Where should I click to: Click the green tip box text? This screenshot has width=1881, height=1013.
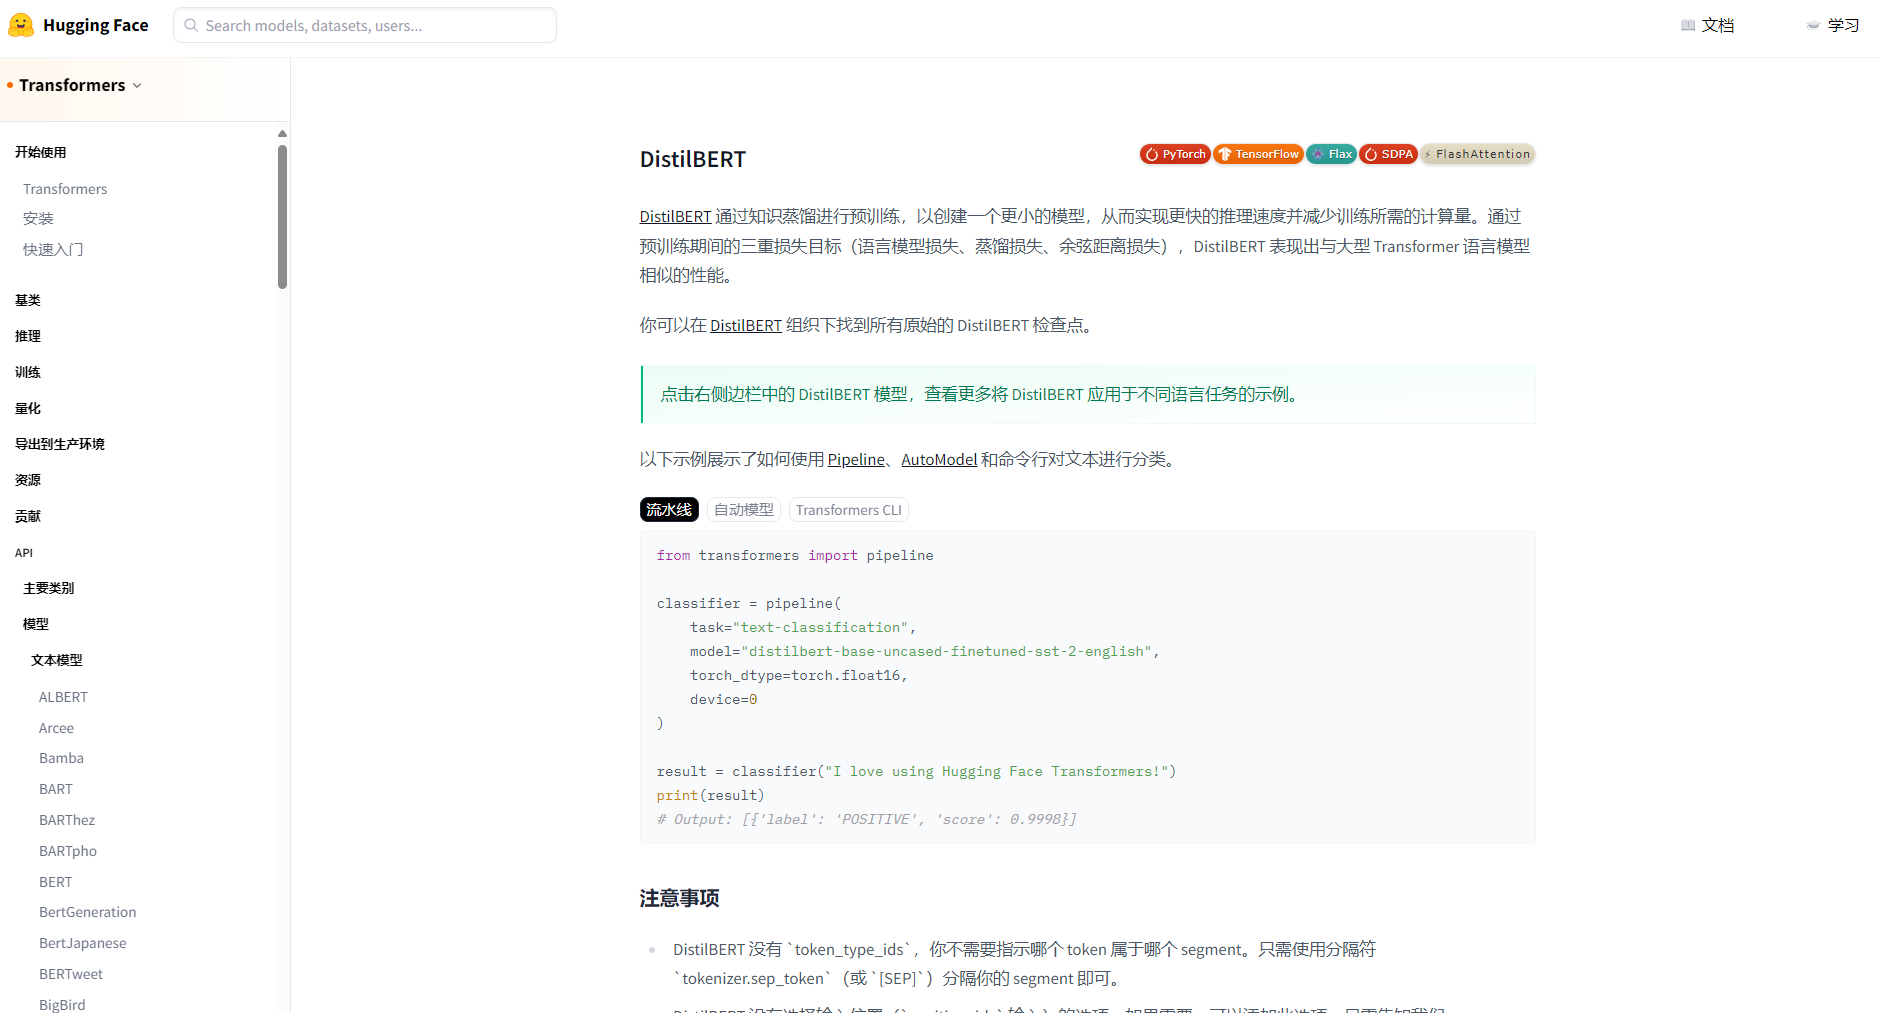click(980, 394)
